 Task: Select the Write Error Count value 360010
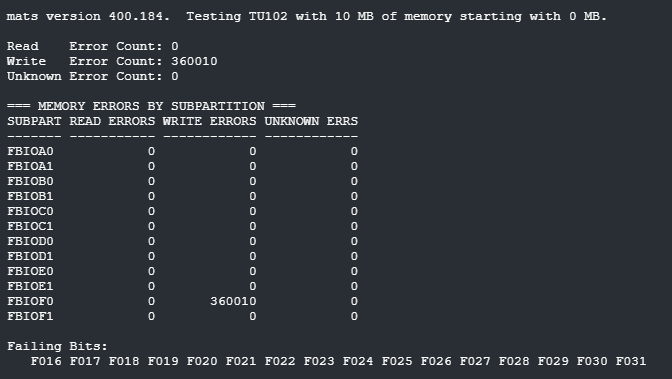pyautogui.click(x=194, y=61)
